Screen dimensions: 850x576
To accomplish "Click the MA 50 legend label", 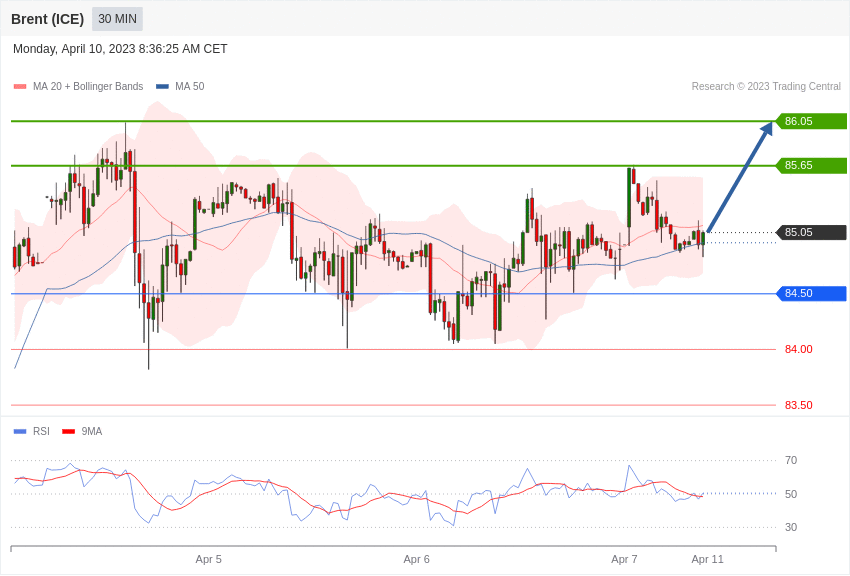I will point(190,86).
